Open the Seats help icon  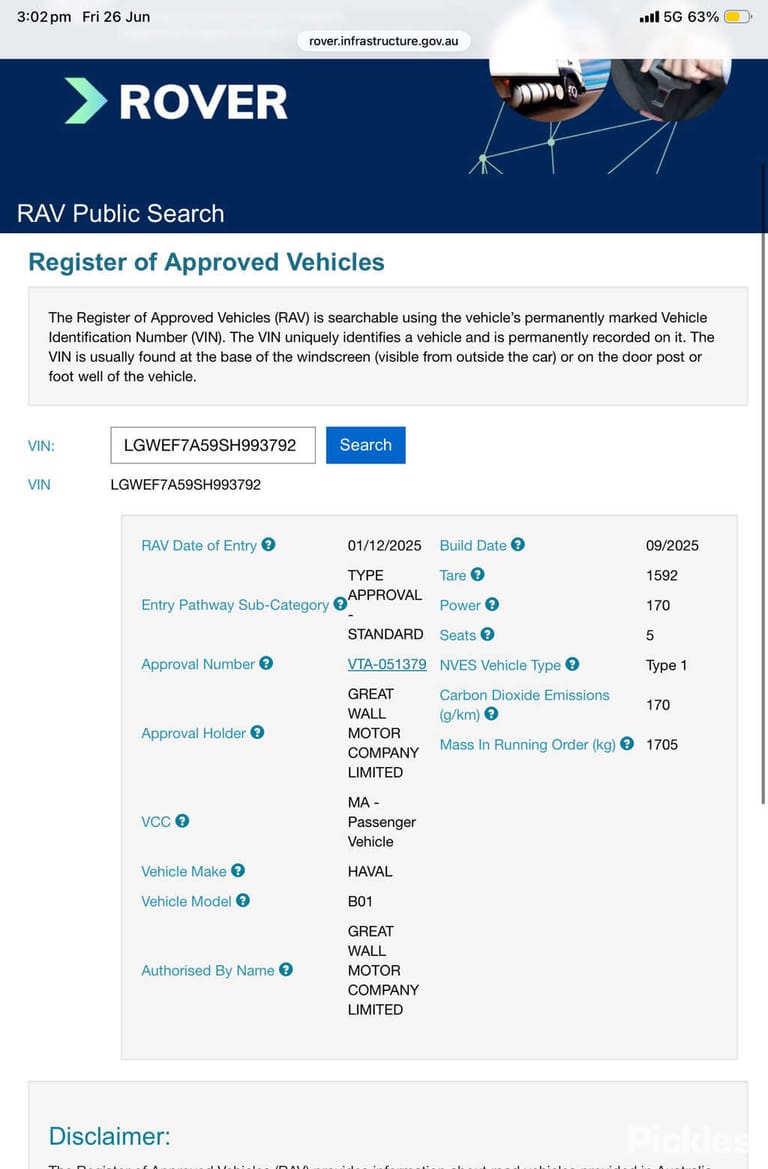coord(488,634)
